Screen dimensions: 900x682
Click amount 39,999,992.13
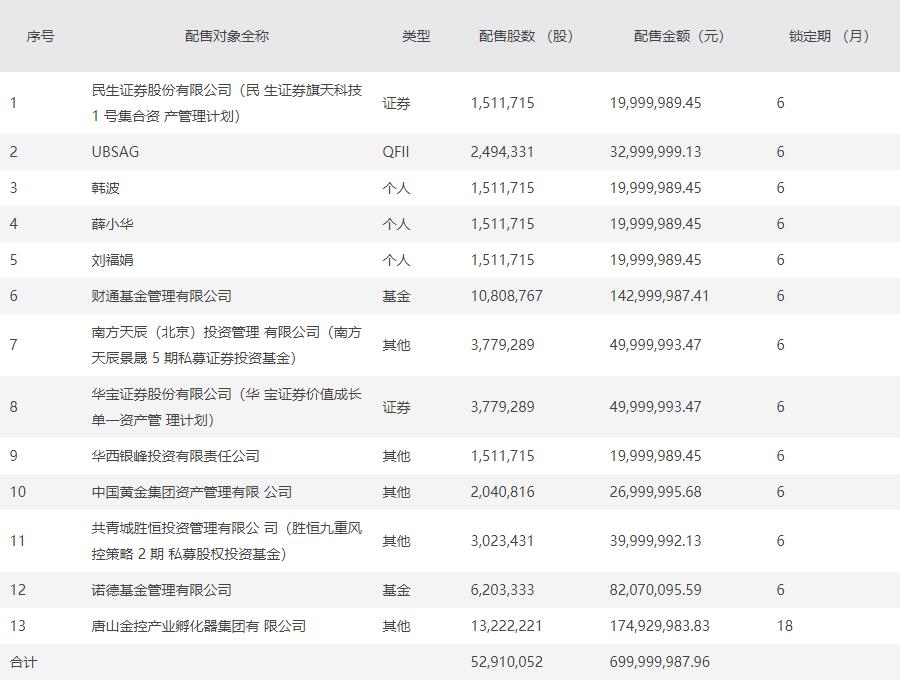coord(655,541)
